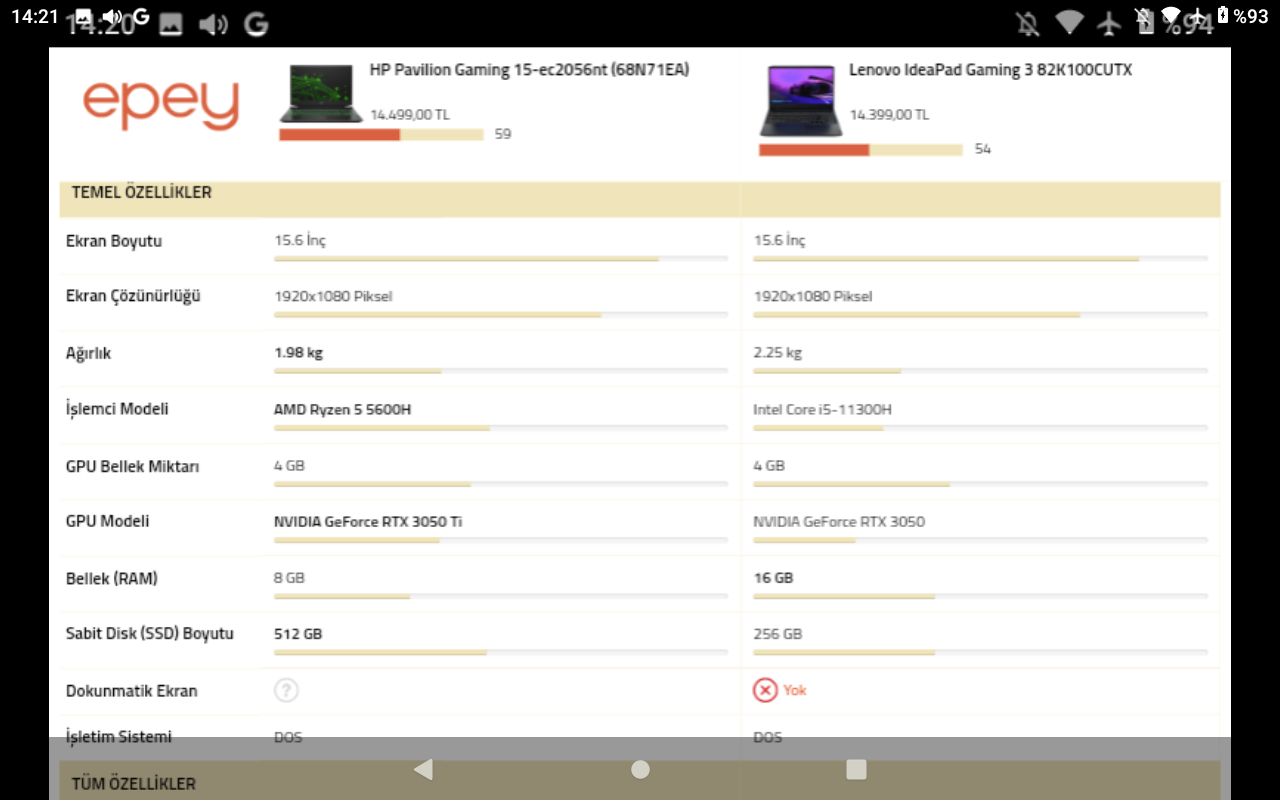Tap the NVIDIA GeForce RTX 3050 Ti text

coord(368,522)
